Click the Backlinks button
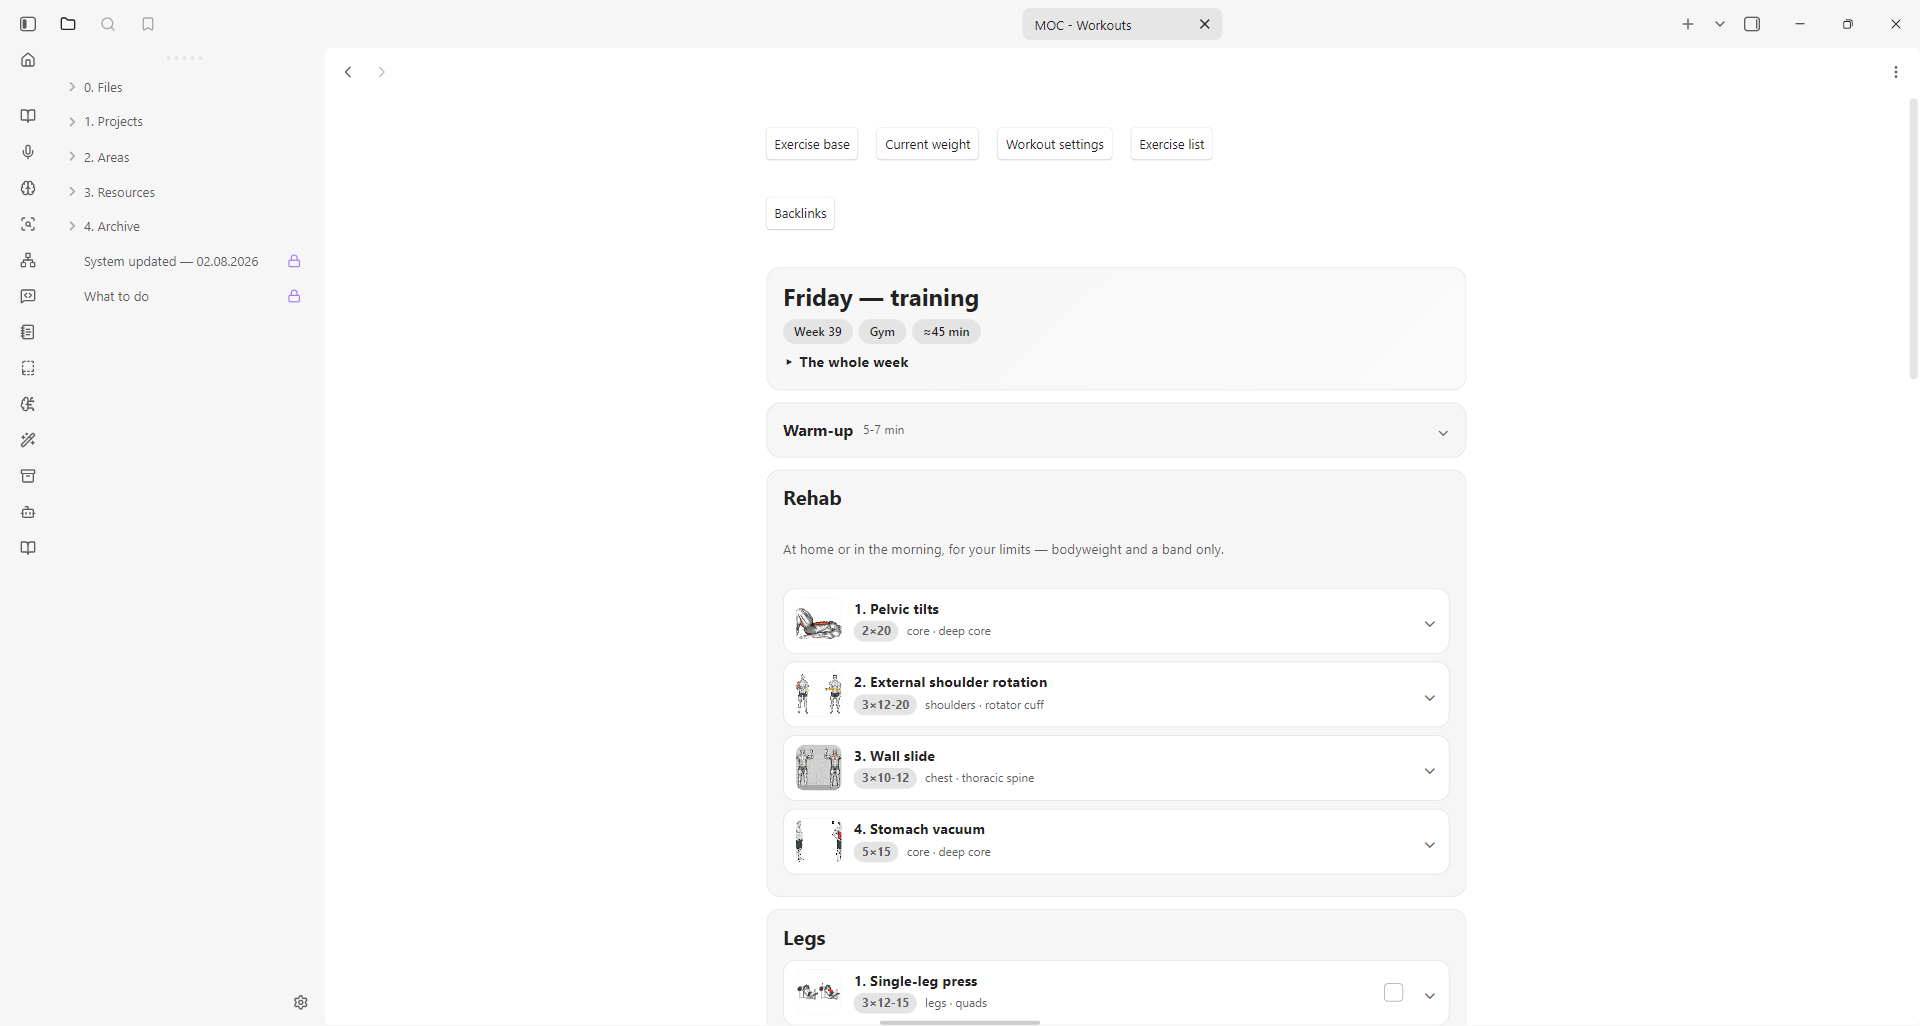Viewport: 1920px width, 1026px height. pos(800,213)
